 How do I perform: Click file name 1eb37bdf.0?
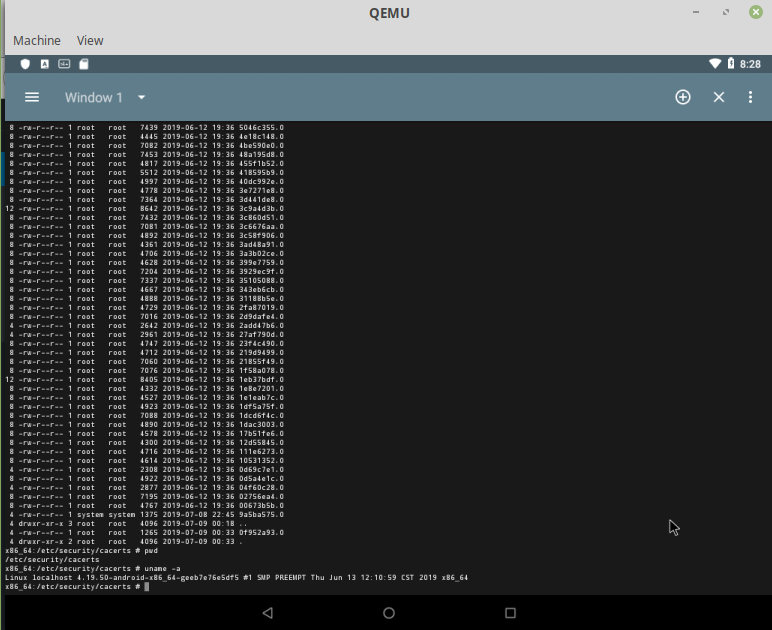261,379
